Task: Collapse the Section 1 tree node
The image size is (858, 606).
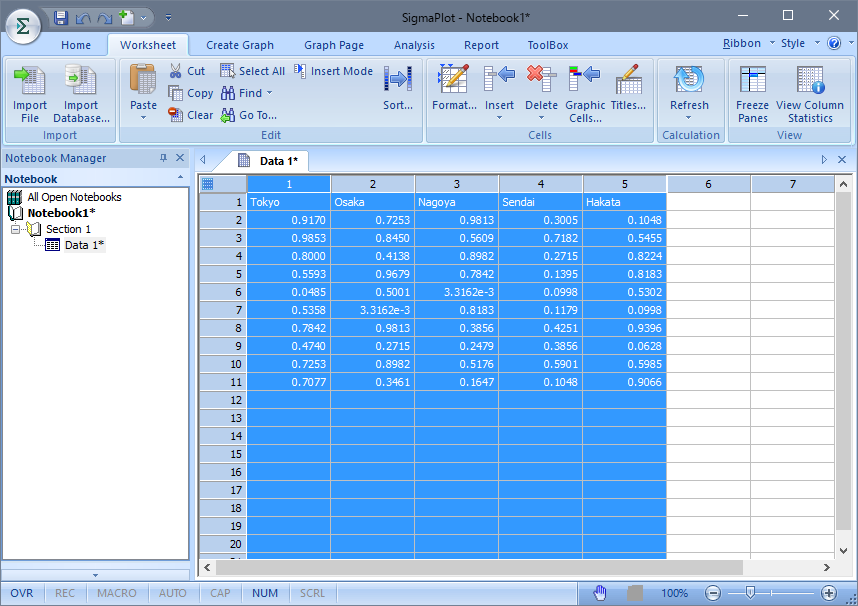Action: click(x=15, y=229)
